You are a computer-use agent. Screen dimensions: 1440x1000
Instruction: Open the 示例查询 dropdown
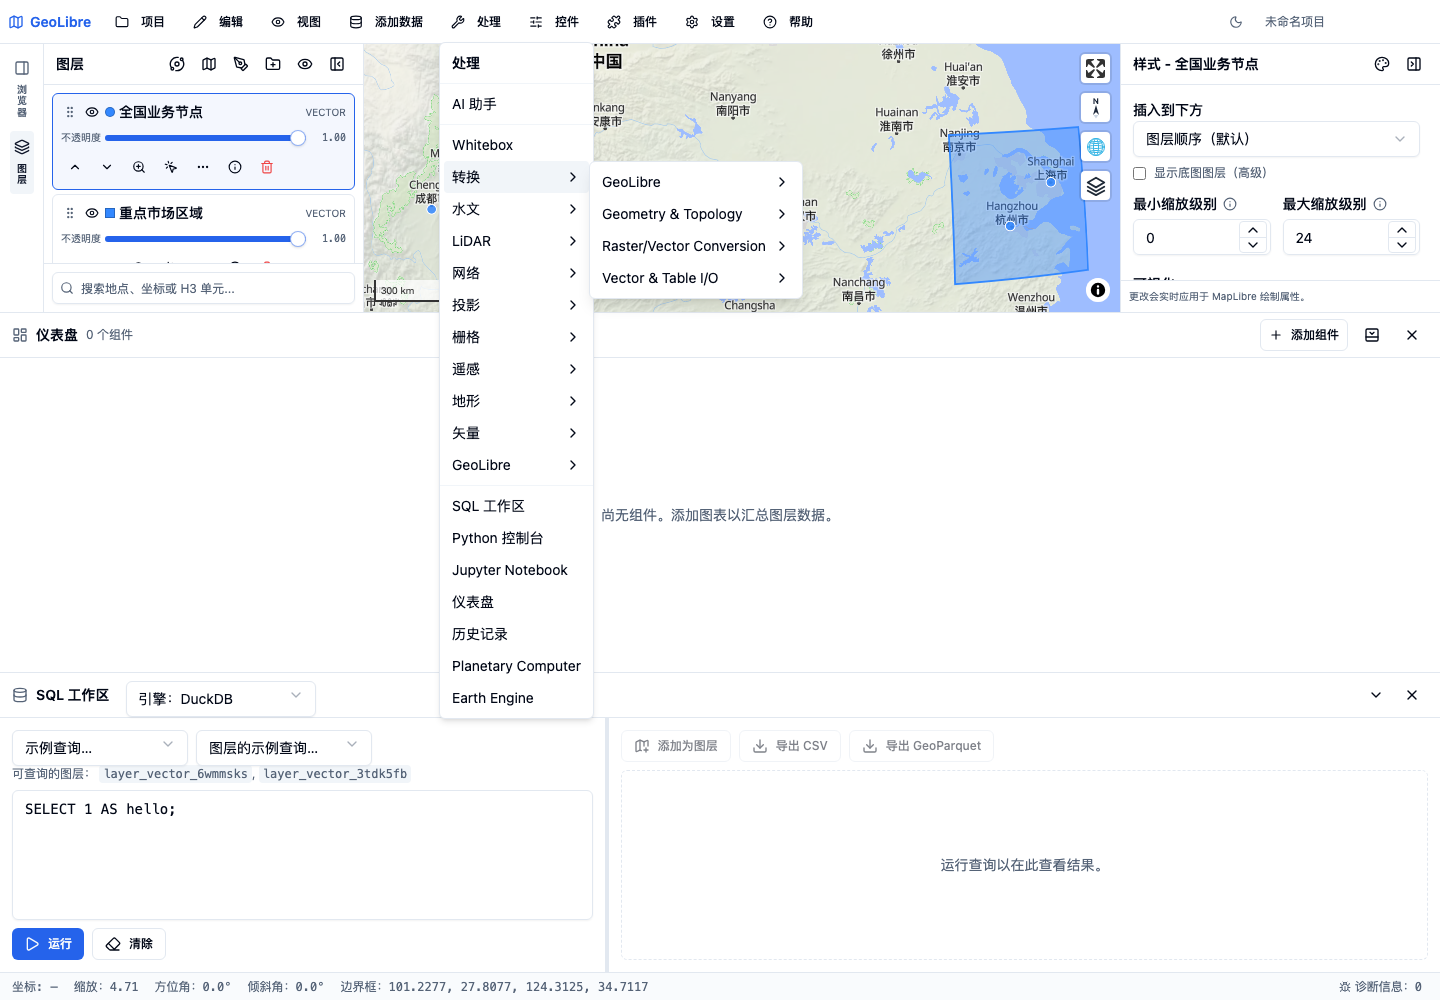(100, 748)
